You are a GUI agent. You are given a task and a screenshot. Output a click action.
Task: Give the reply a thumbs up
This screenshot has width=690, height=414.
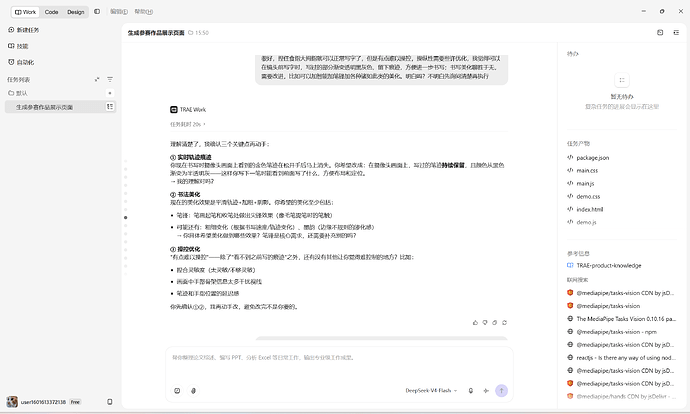click(475, 322)
